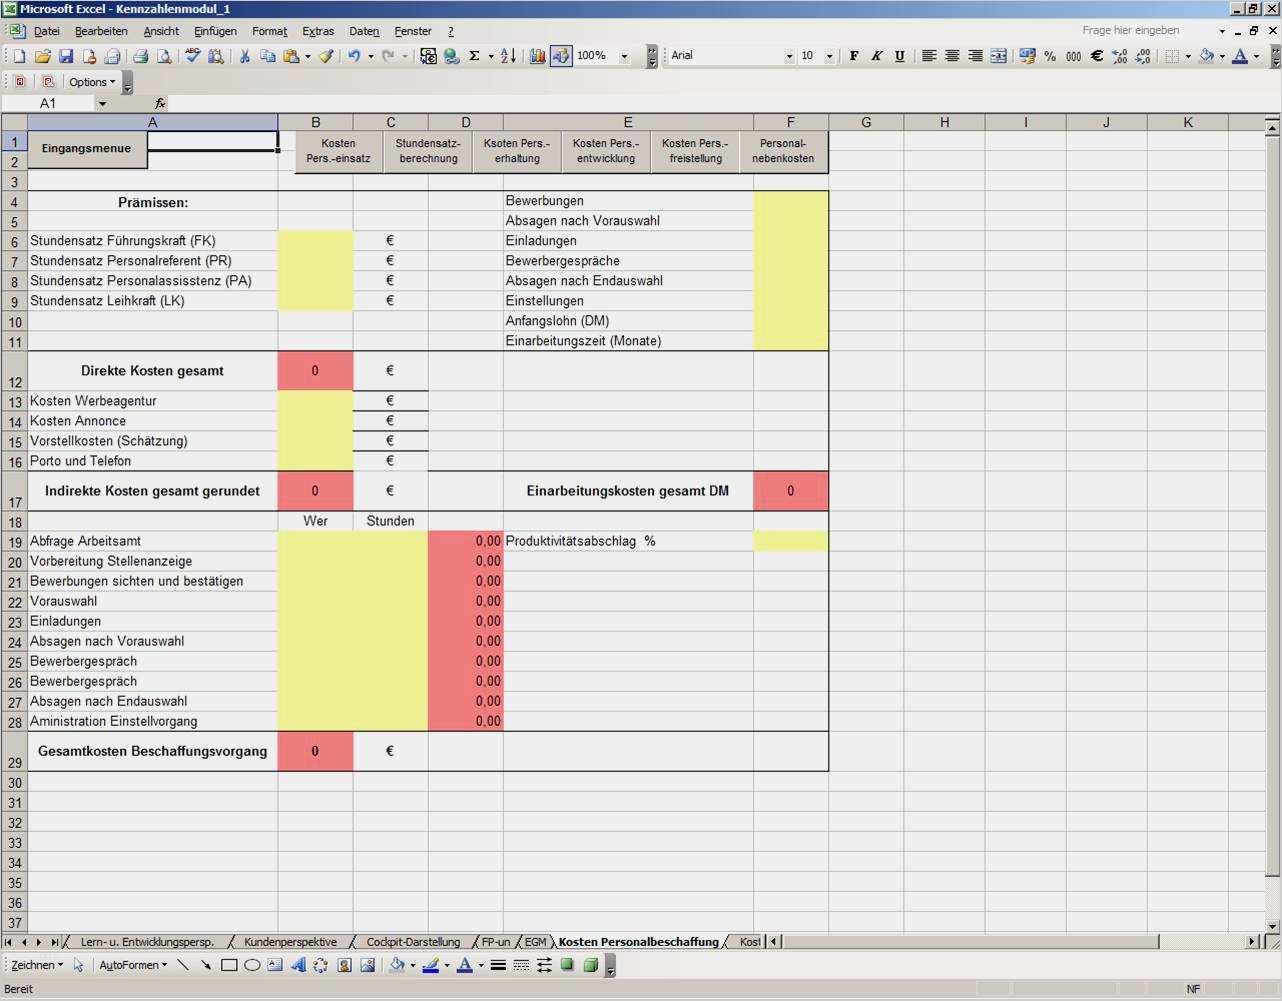Print the sheet using the printer icon
This screenshot has height=1001, width=1282.
(141, 57)
